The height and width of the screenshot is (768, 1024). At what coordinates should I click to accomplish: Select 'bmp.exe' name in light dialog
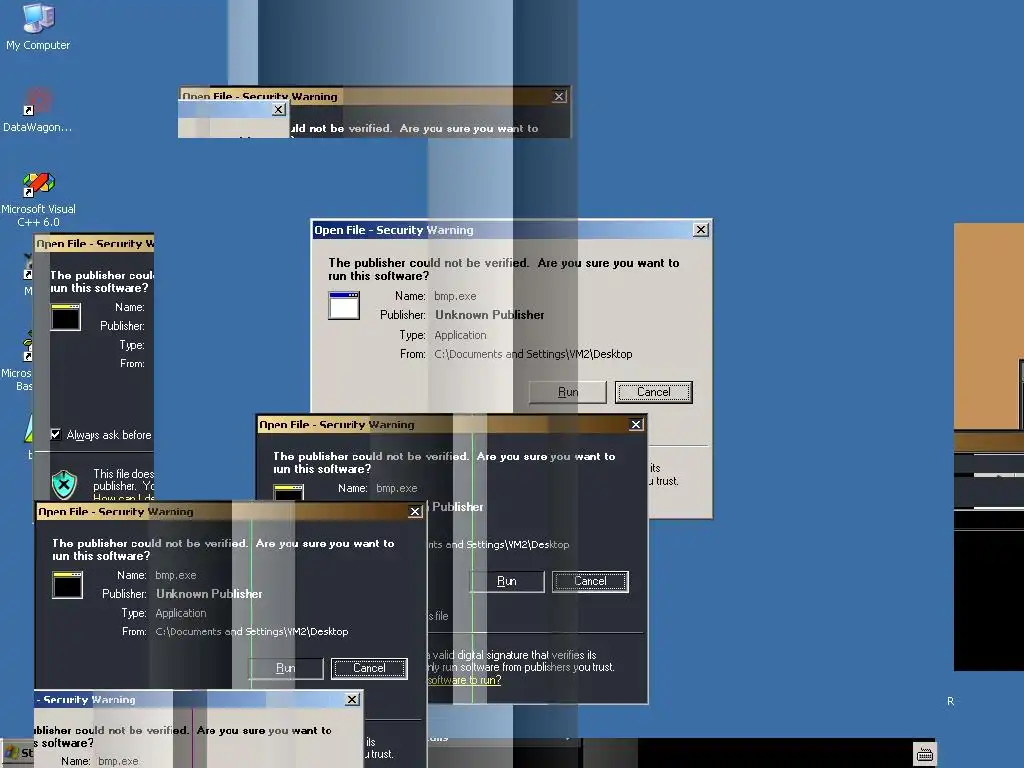[455, 296]
